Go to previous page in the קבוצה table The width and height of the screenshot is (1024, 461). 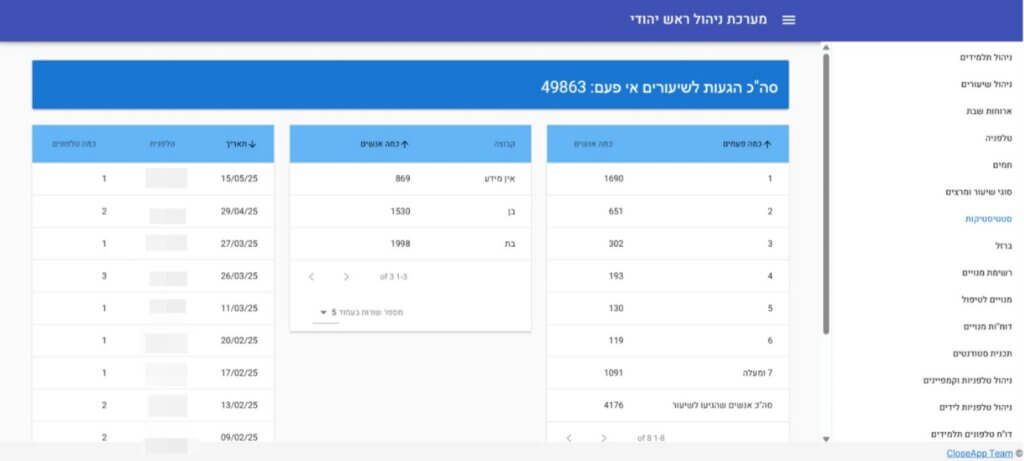coord(311,277)
